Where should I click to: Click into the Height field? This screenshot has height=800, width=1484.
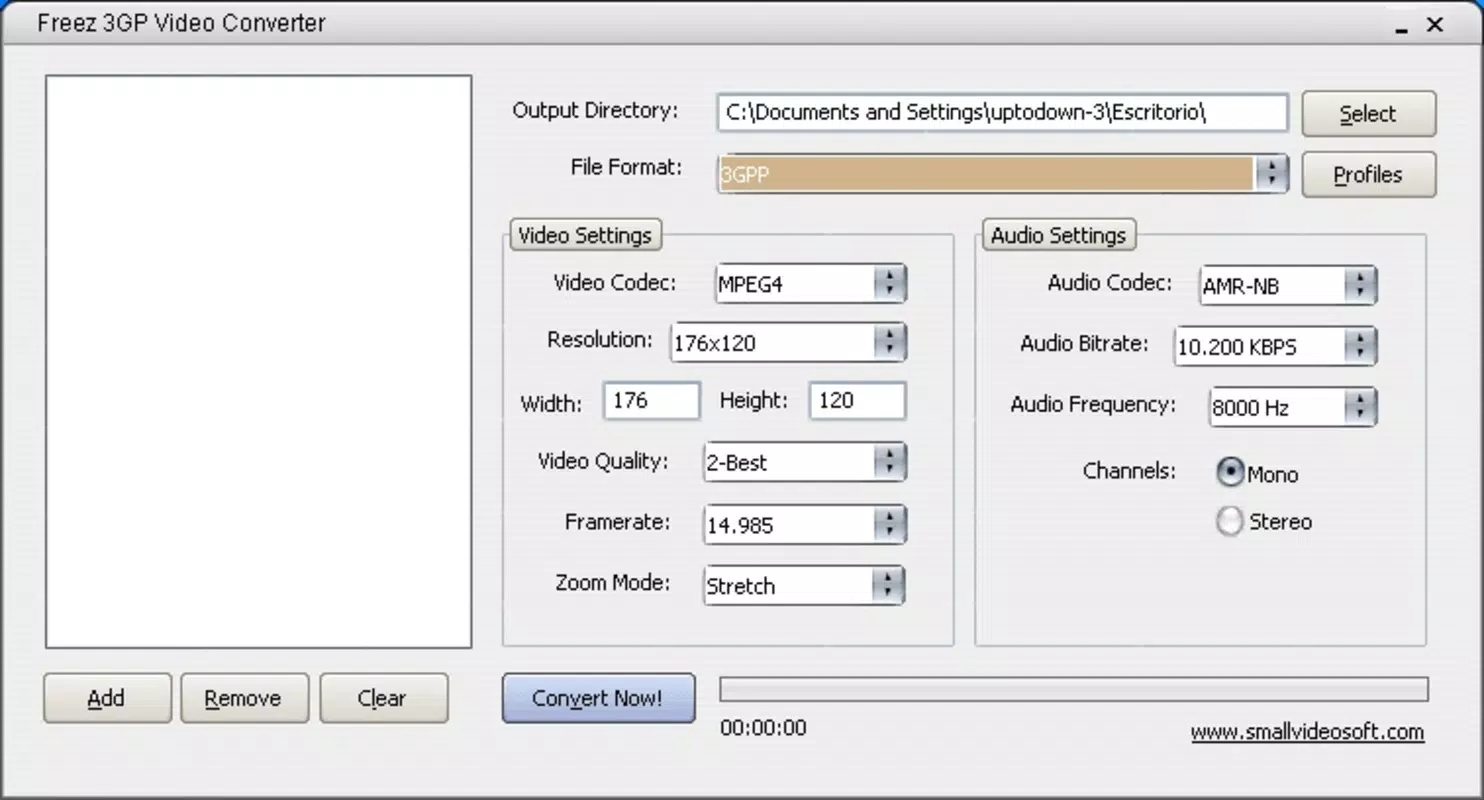[x=858, y=401]
